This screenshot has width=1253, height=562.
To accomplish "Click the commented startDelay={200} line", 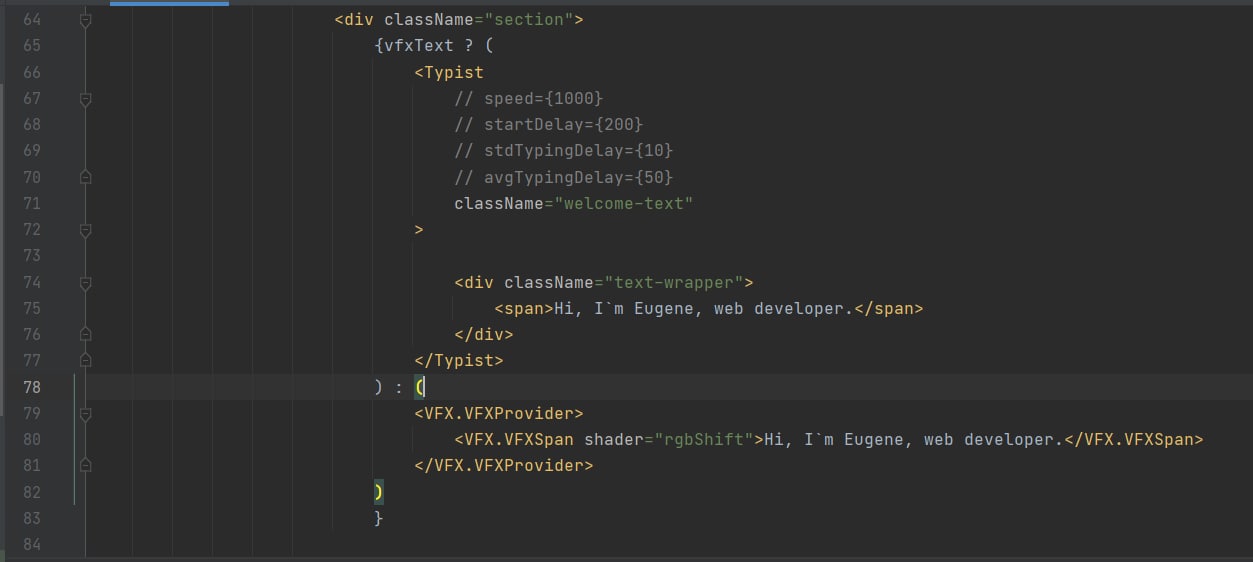I will [x=549, y=125].
